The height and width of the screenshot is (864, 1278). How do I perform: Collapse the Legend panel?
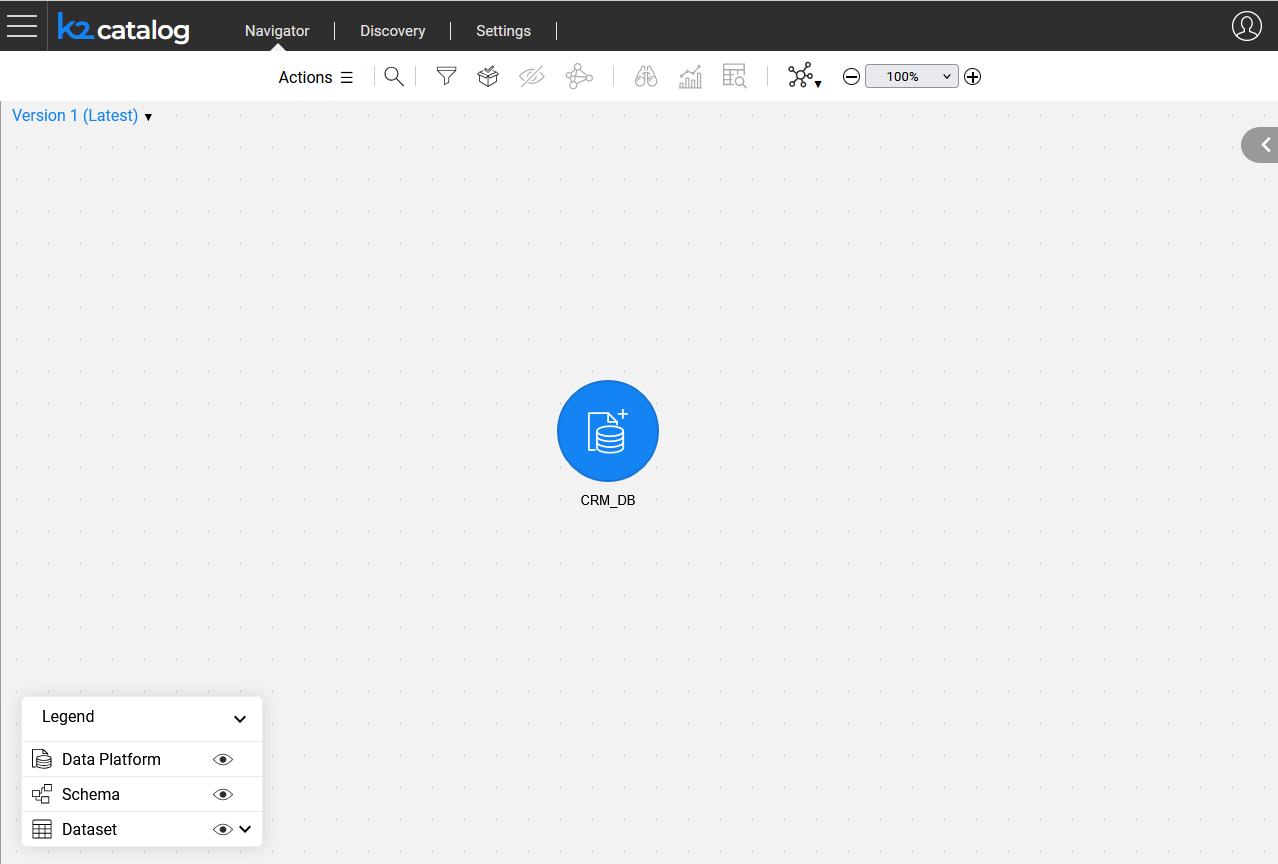click(240, 719)
